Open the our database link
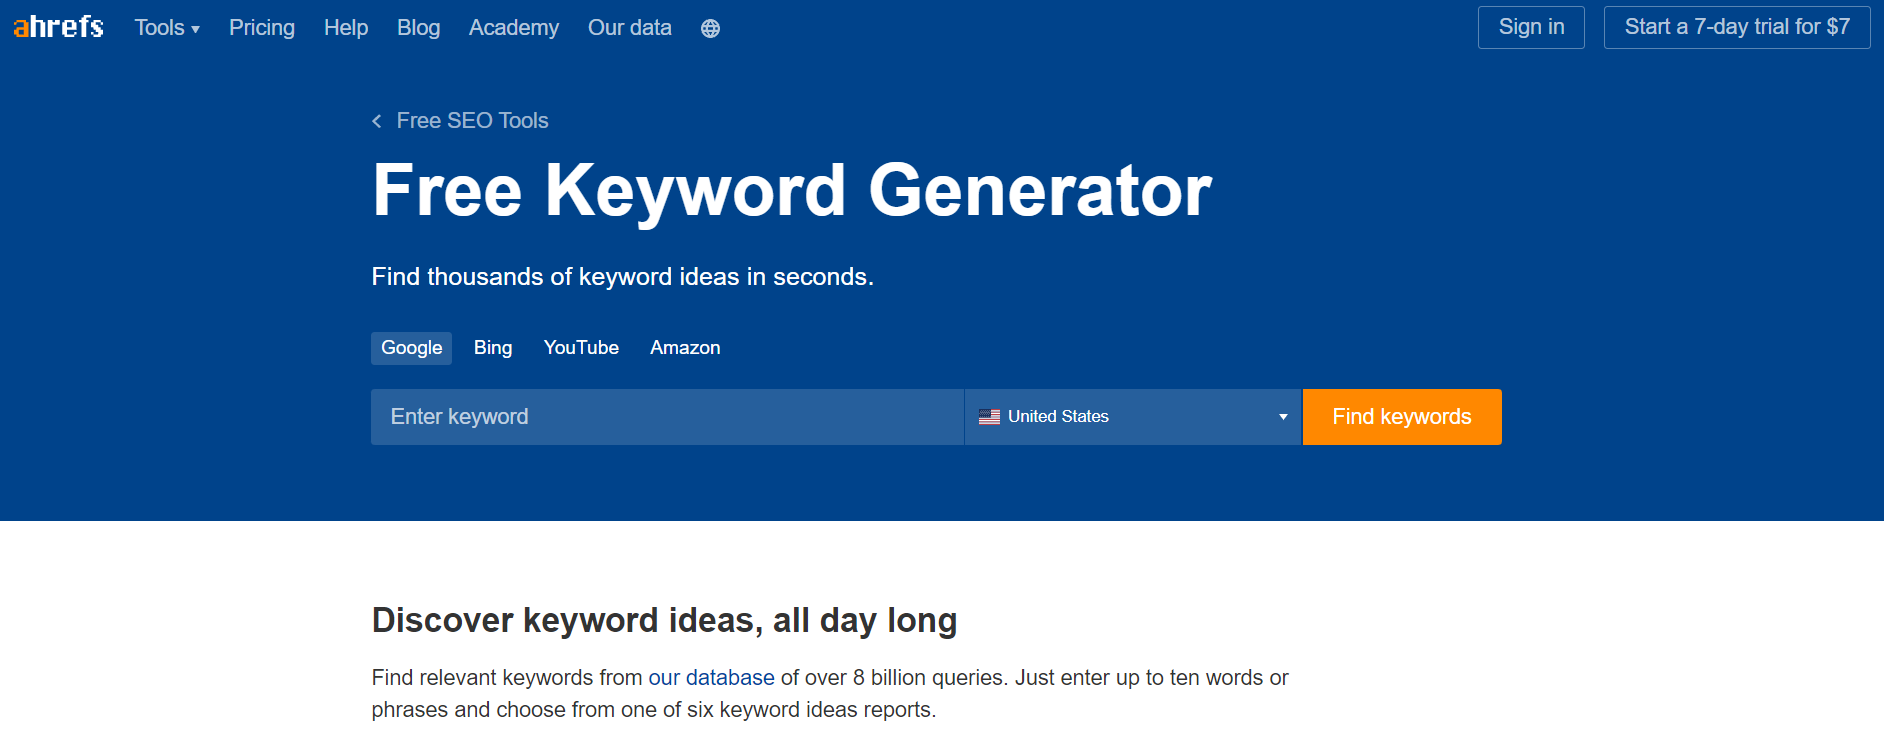 point(711,678)
